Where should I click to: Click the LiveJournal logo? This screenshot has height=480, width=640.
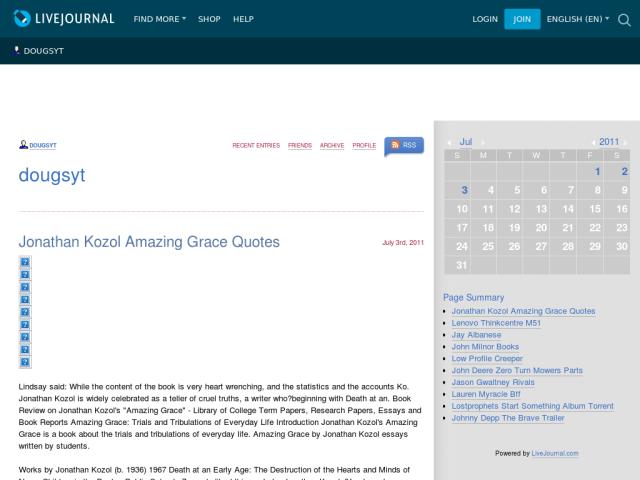tap(63, 18)
